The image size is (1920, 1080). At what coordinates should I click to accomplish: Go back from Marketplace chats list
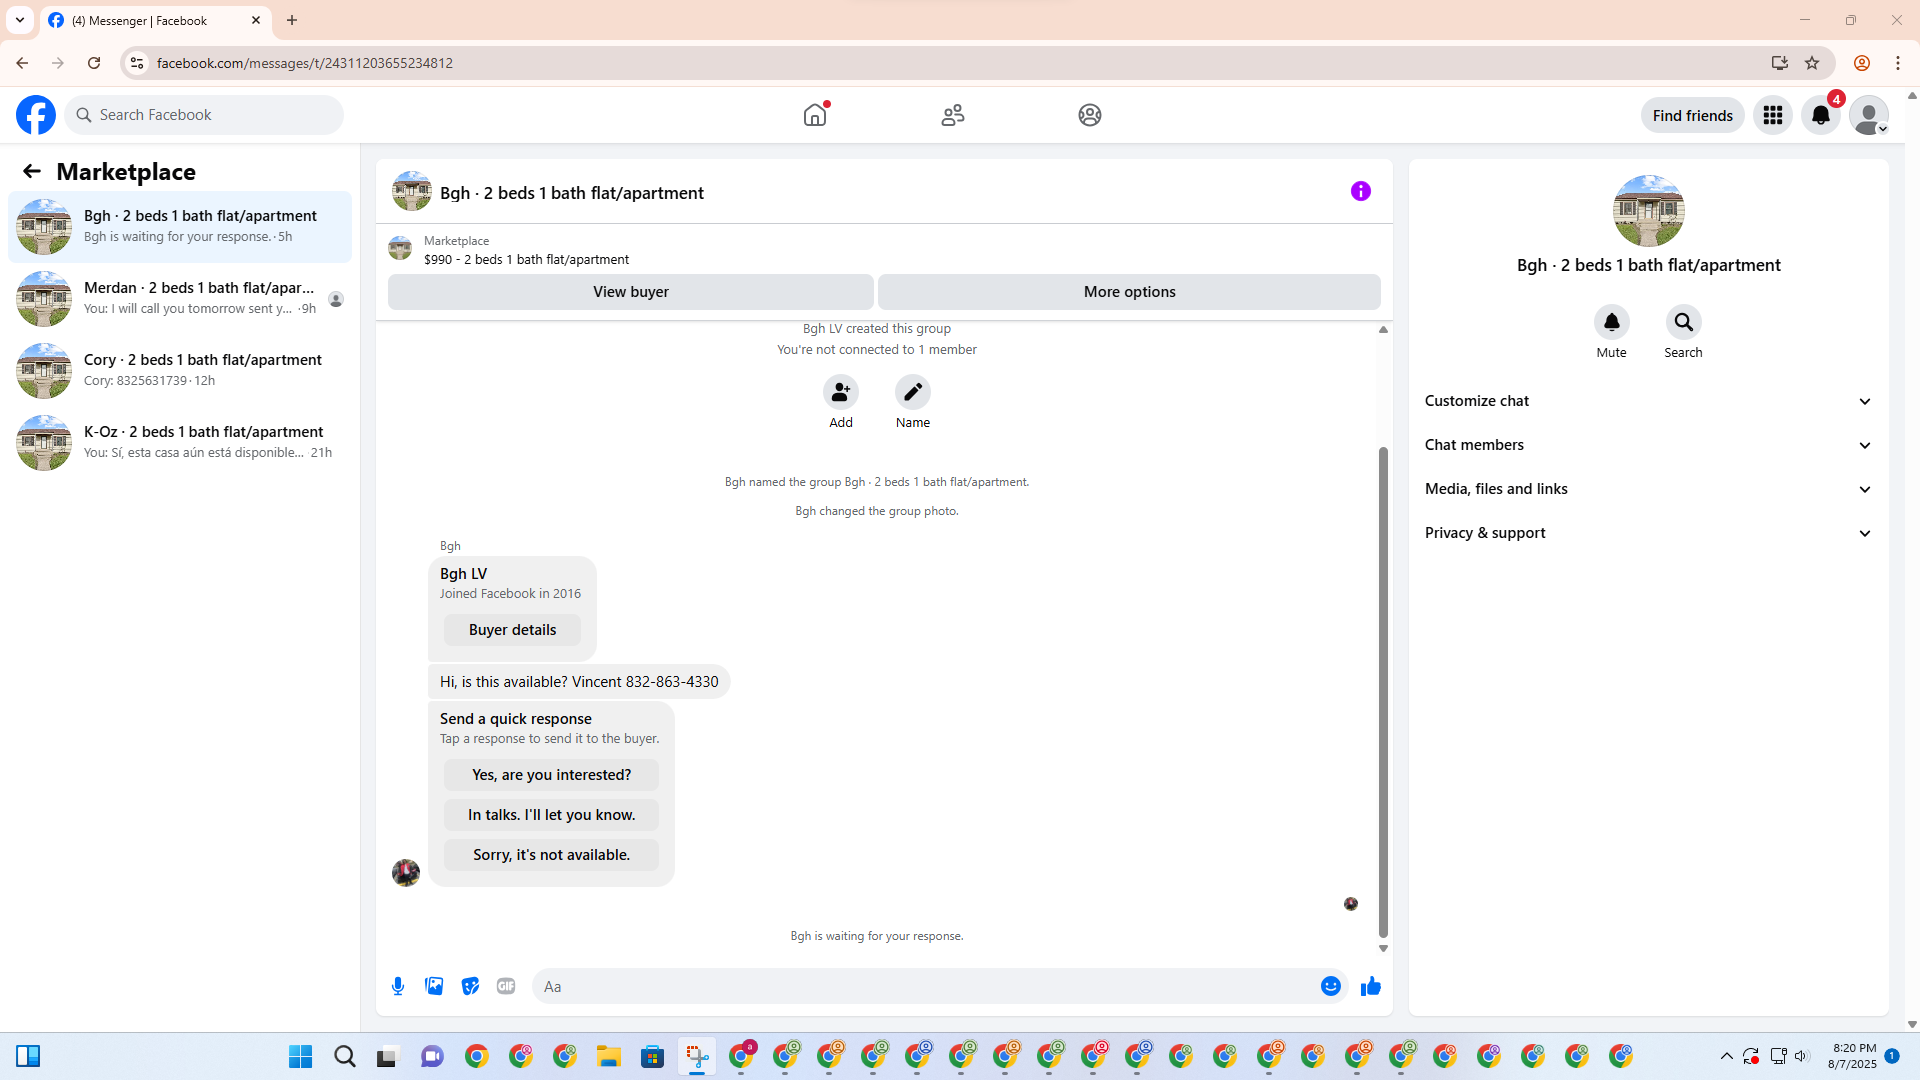[32, 171]
